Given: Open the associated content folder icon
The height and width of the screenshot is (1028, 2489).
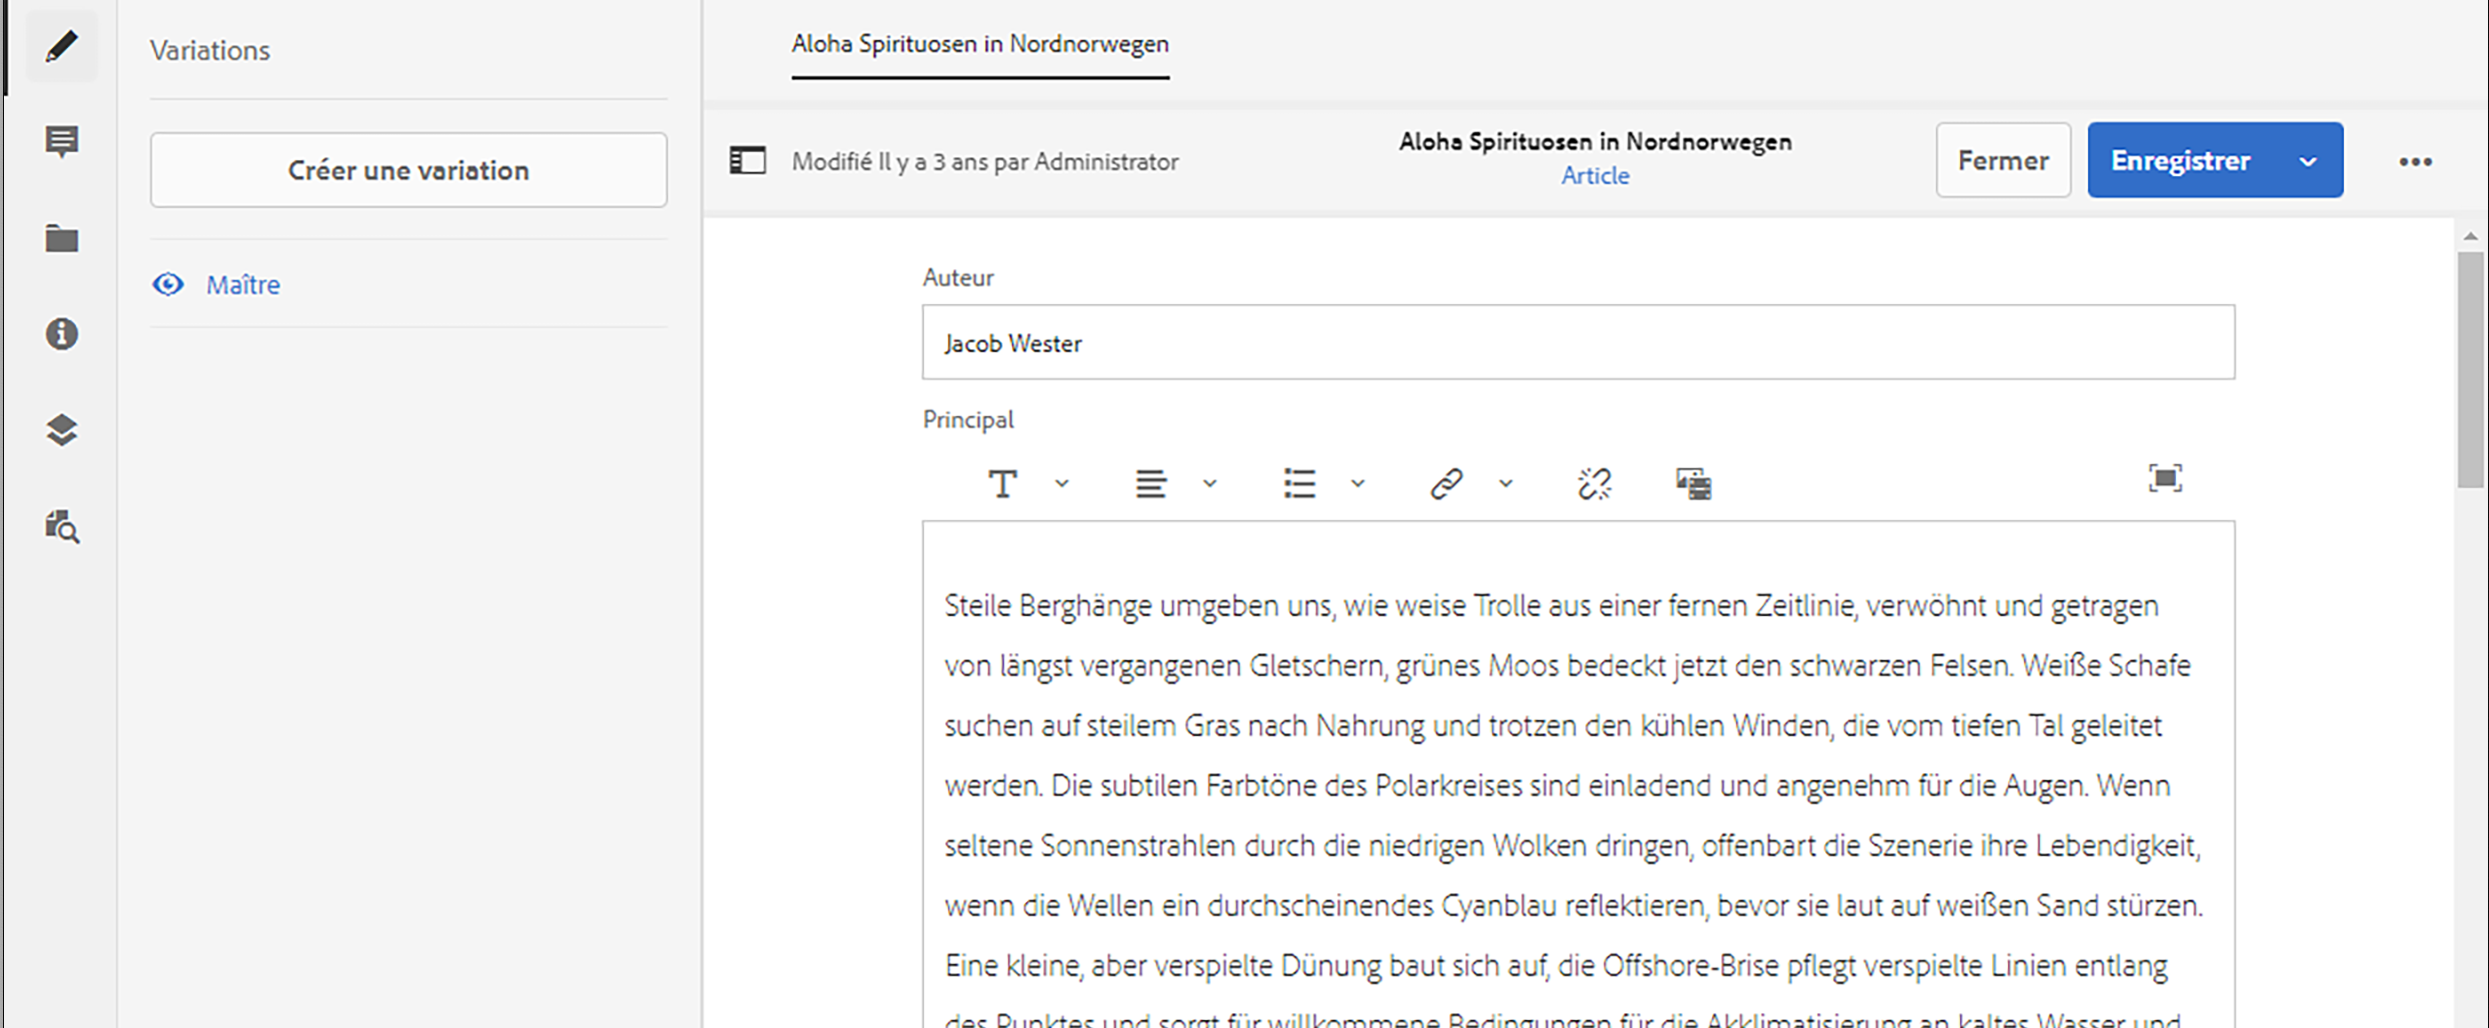Looking at the screenshot, I should click(x=62, y=238).
